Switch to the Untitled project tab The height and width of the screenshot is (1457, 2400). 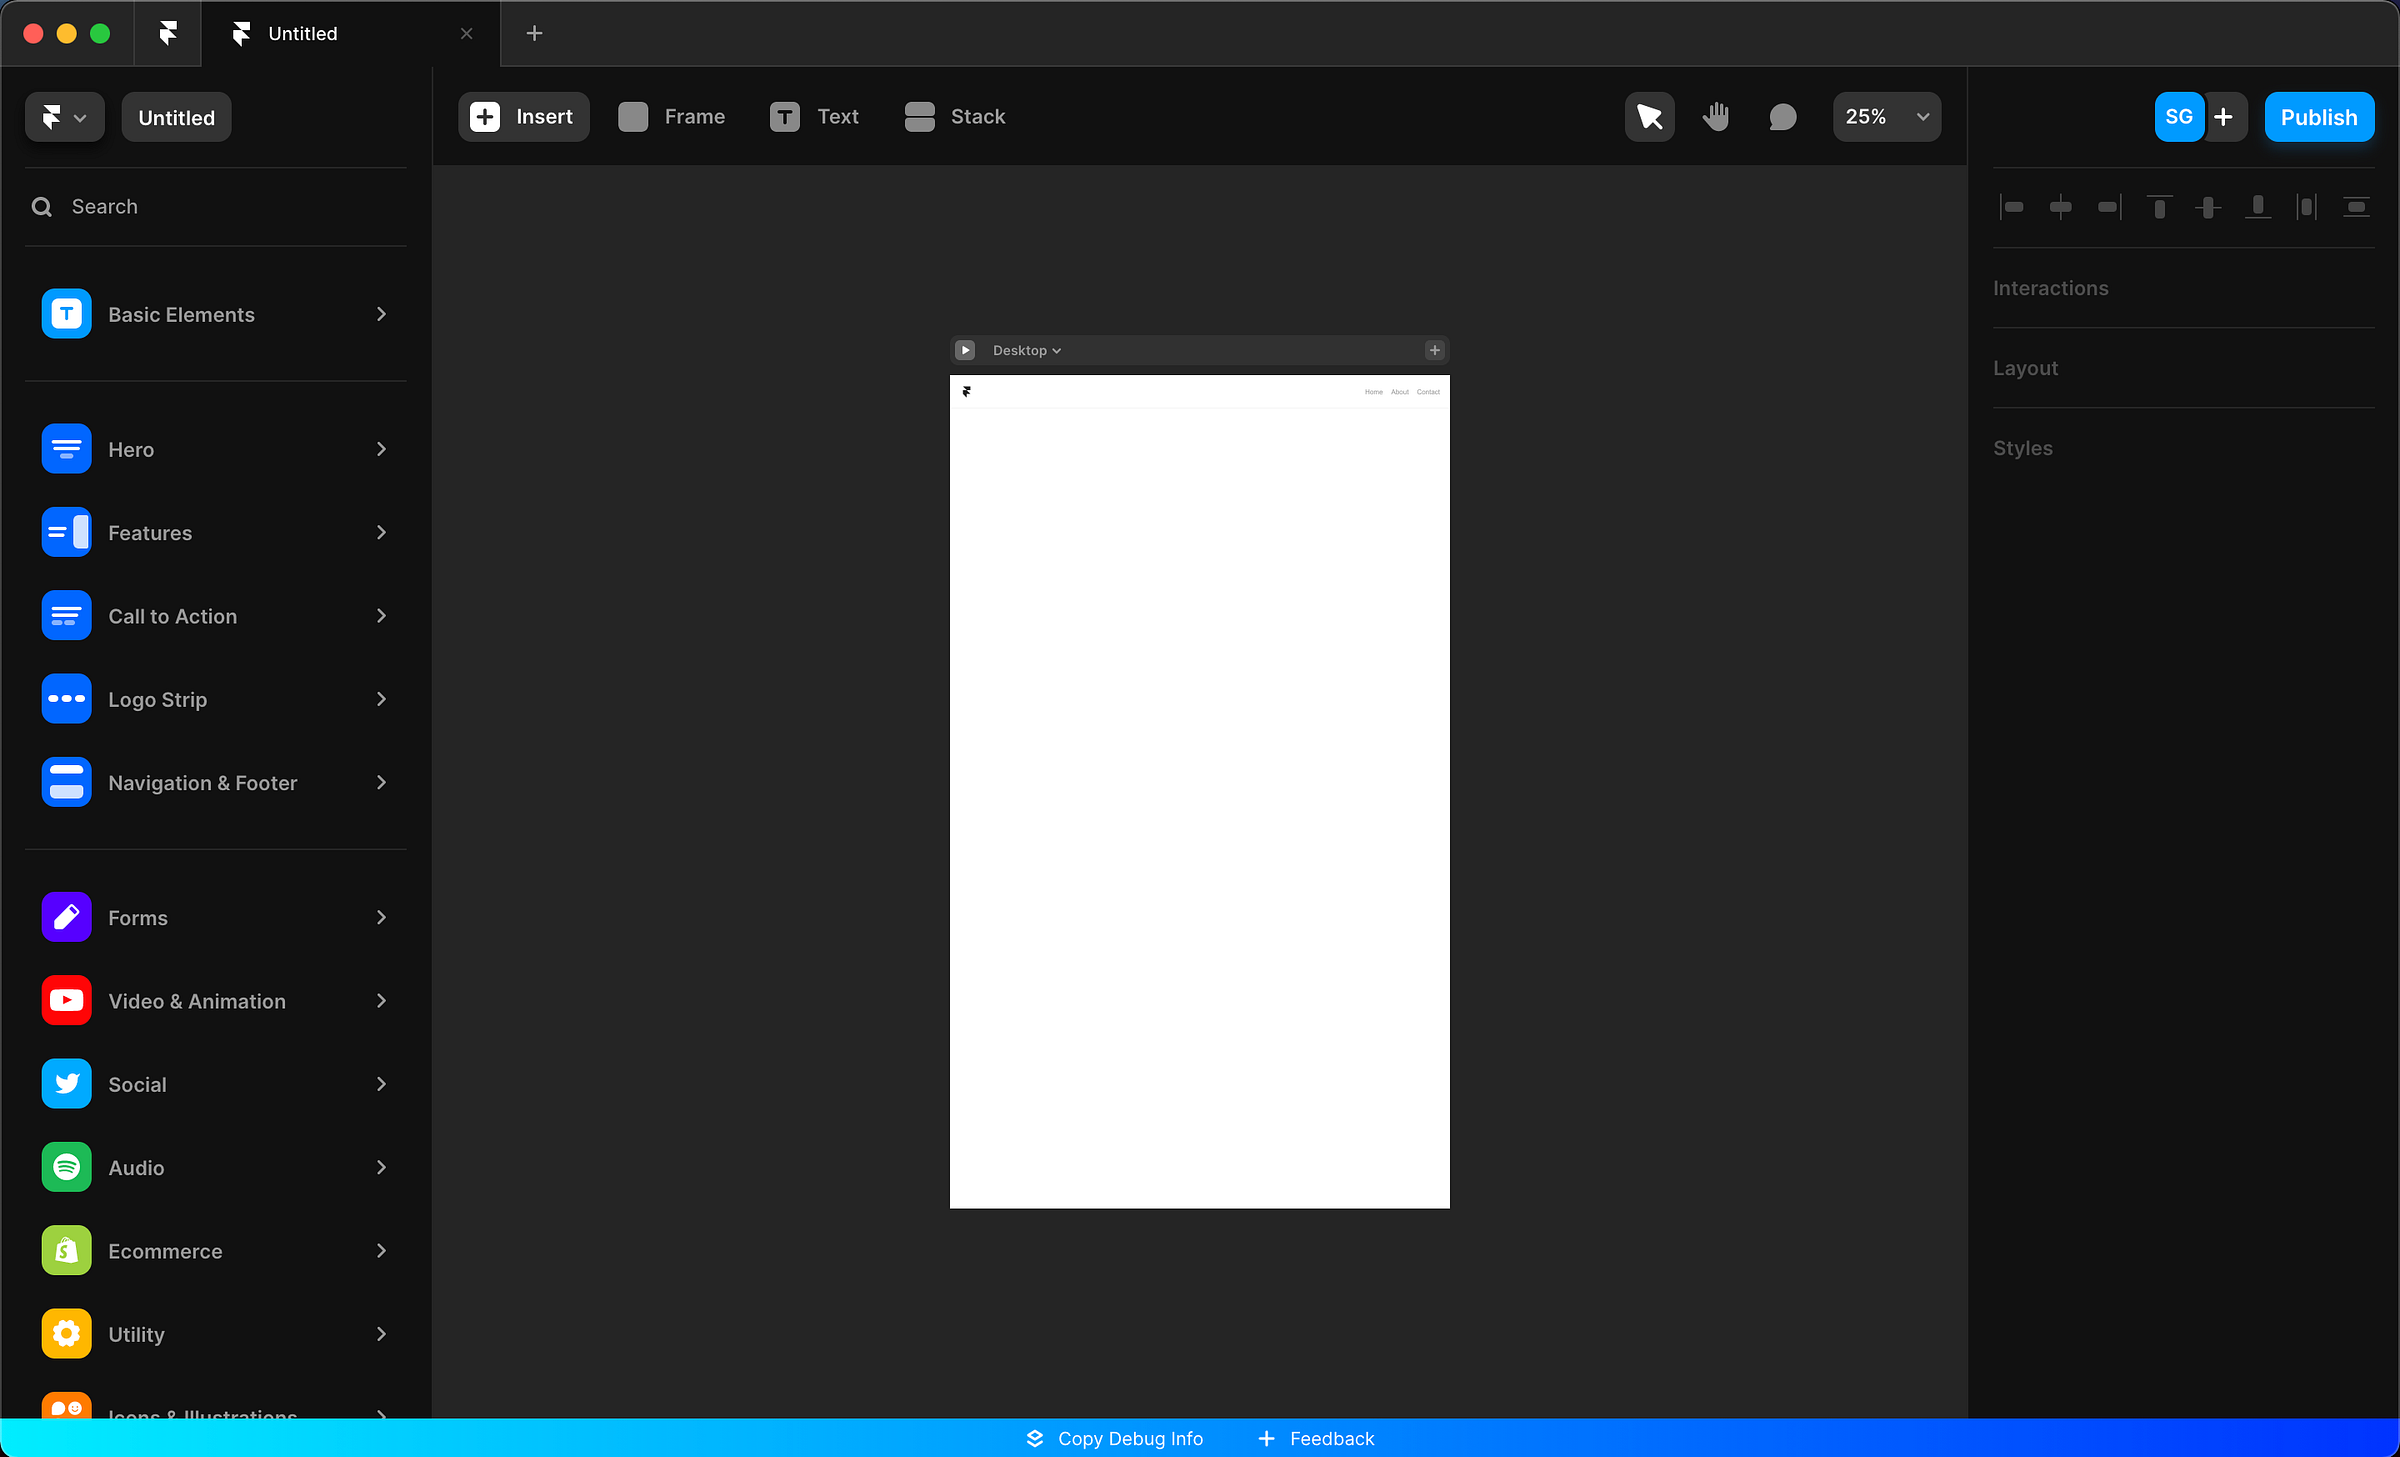(302, 34)
